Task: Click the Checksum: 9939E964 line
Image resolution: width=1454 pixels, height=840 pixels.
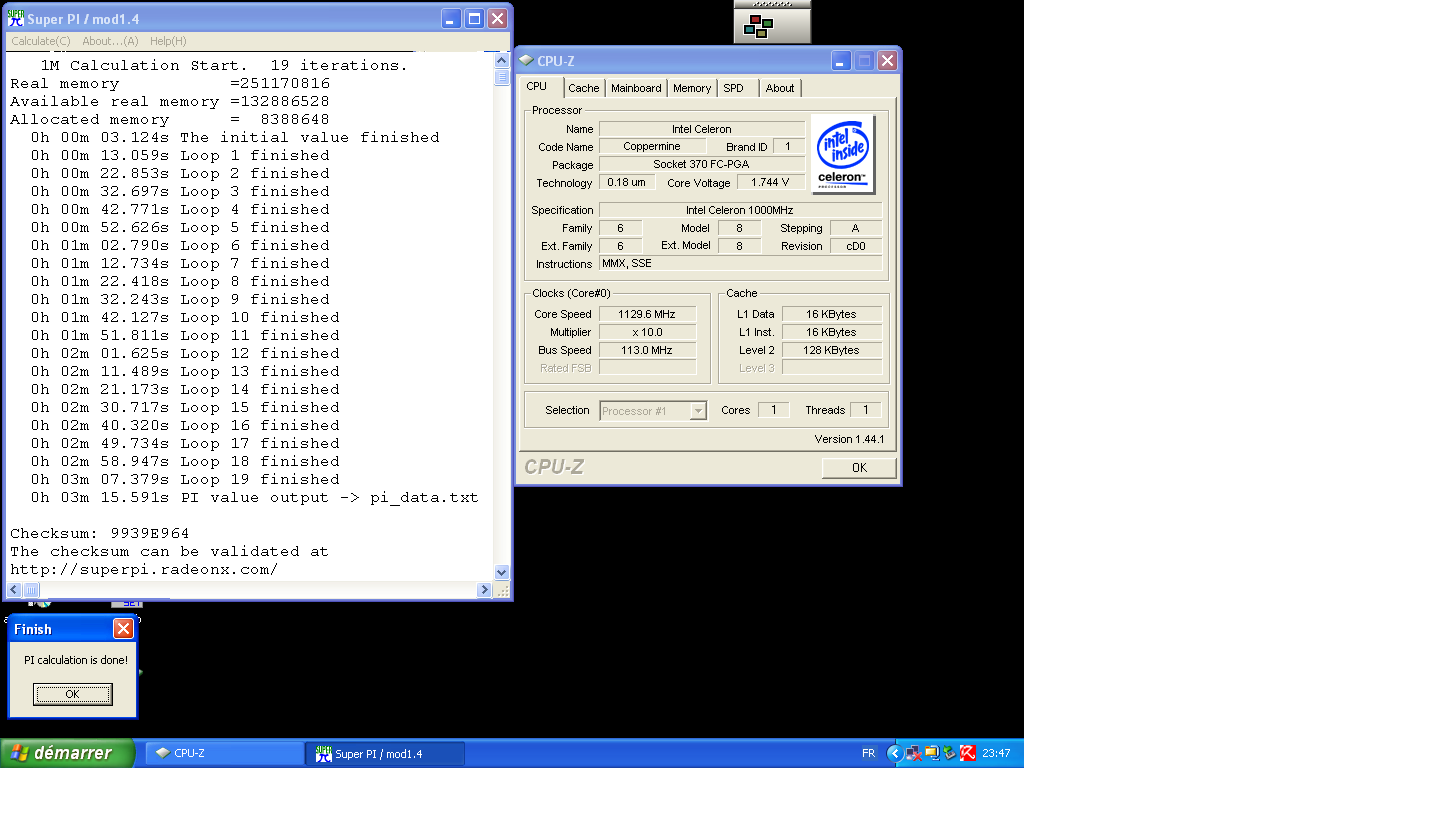Action: click(100, 533)
